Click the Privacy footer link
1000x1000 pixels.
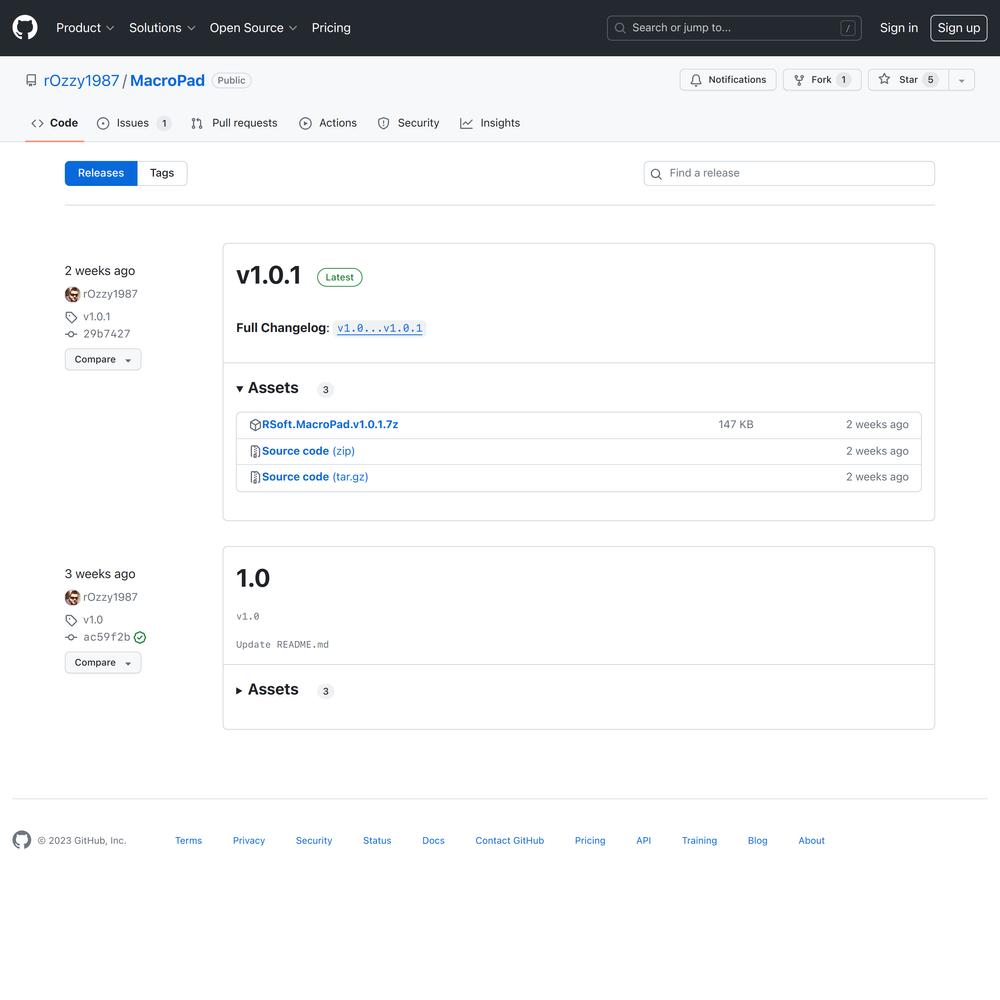(249, 841)
